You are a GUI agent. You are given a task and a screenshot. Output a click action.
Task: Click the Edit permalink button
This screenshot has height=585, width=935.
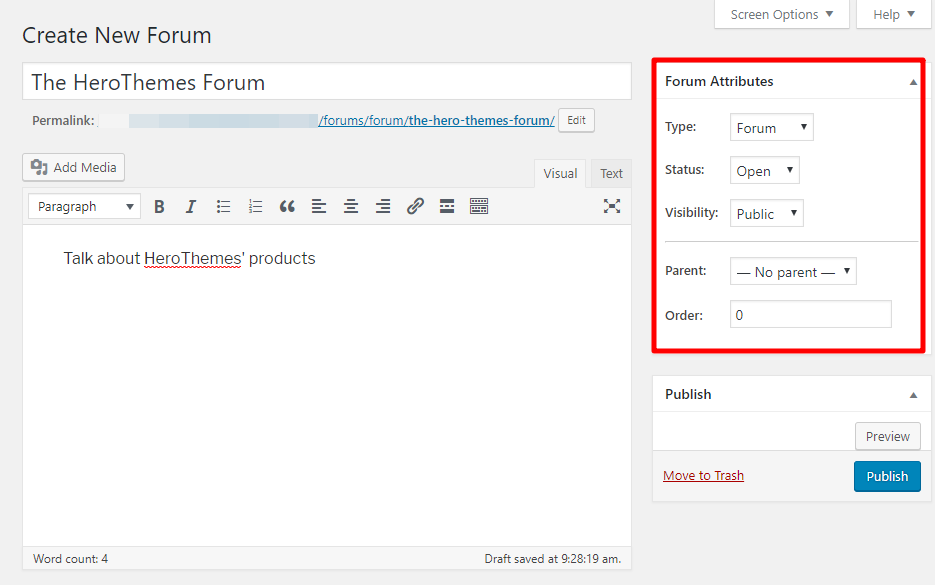point(576,120)
